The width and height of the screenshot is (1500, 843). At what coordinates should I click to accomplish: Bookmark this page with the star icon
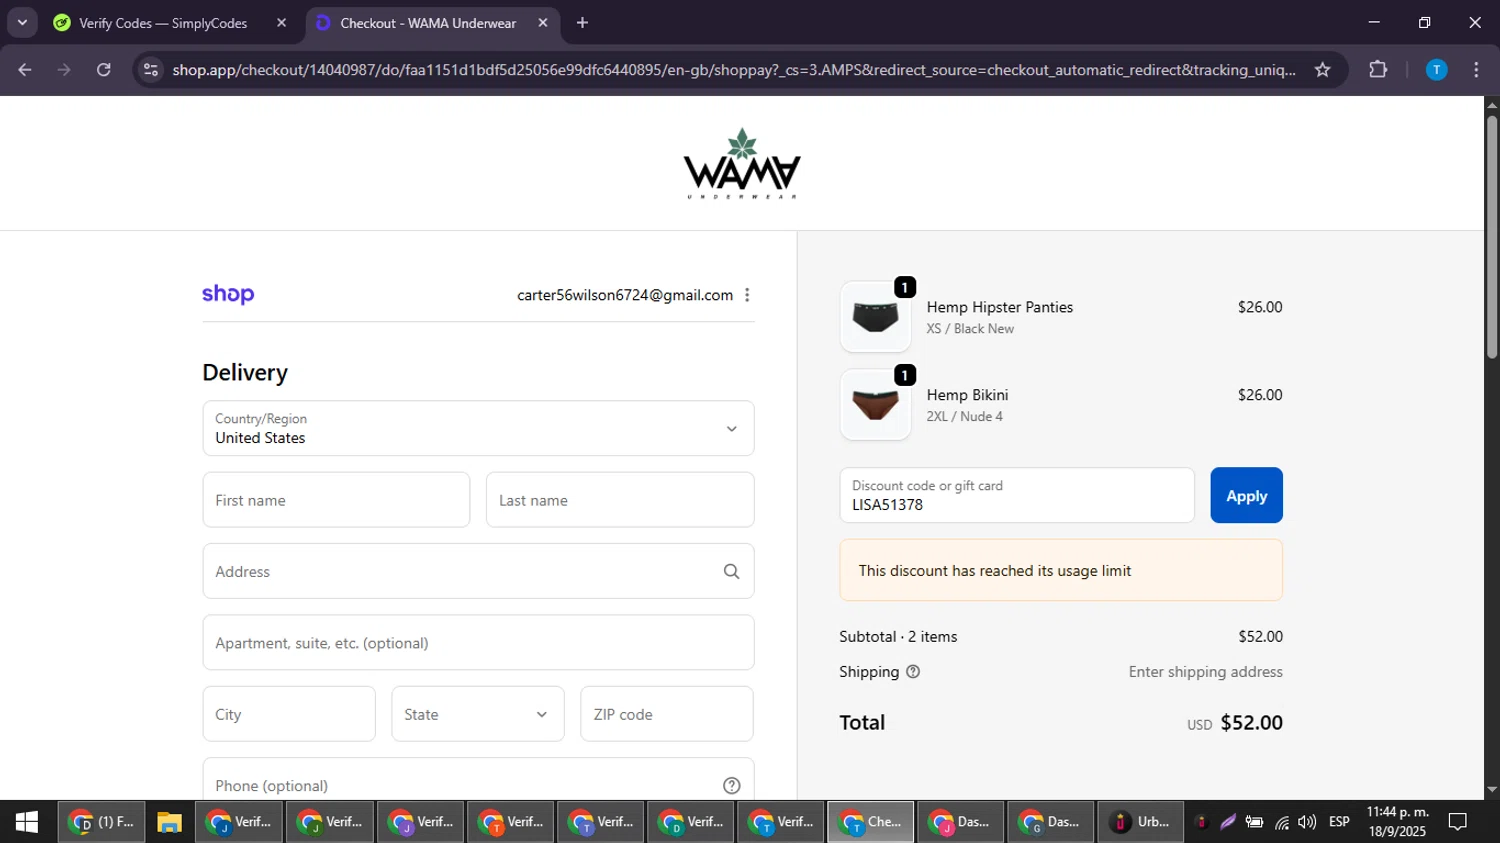[1323, 70]
